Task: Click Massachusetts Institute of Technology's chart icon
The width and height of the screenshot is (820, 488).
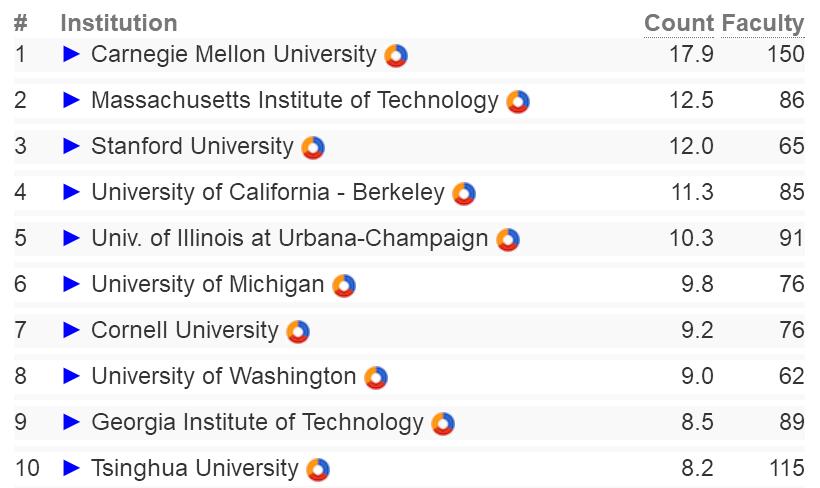Action: click(518, 101)
